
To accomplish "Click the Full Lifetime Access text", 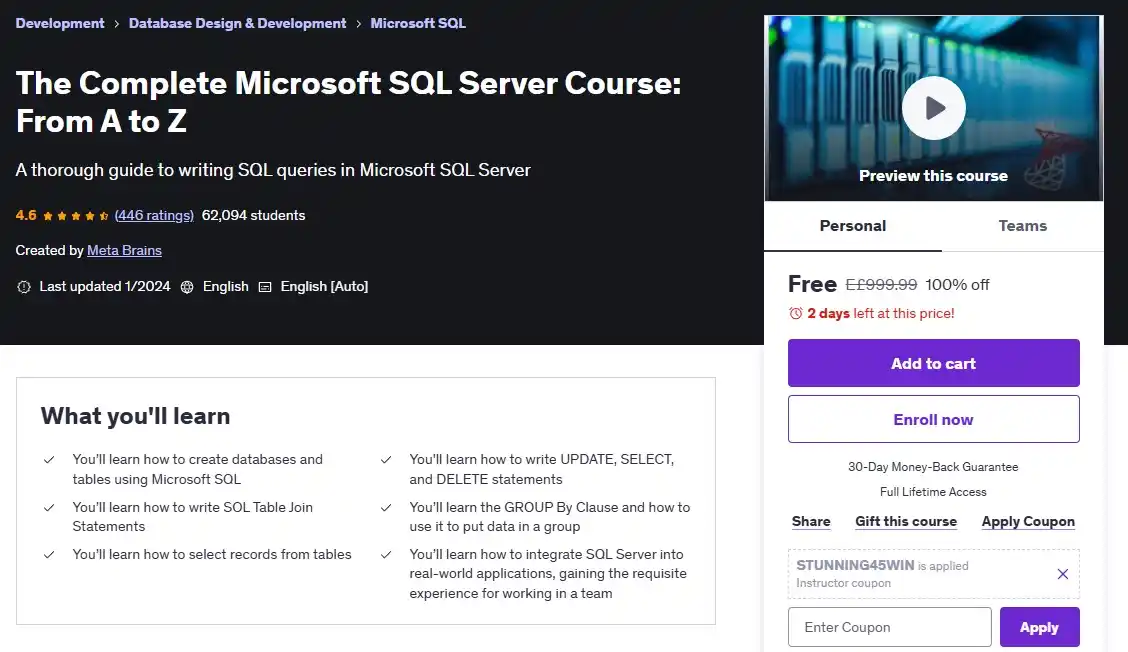I will (933, 492).
